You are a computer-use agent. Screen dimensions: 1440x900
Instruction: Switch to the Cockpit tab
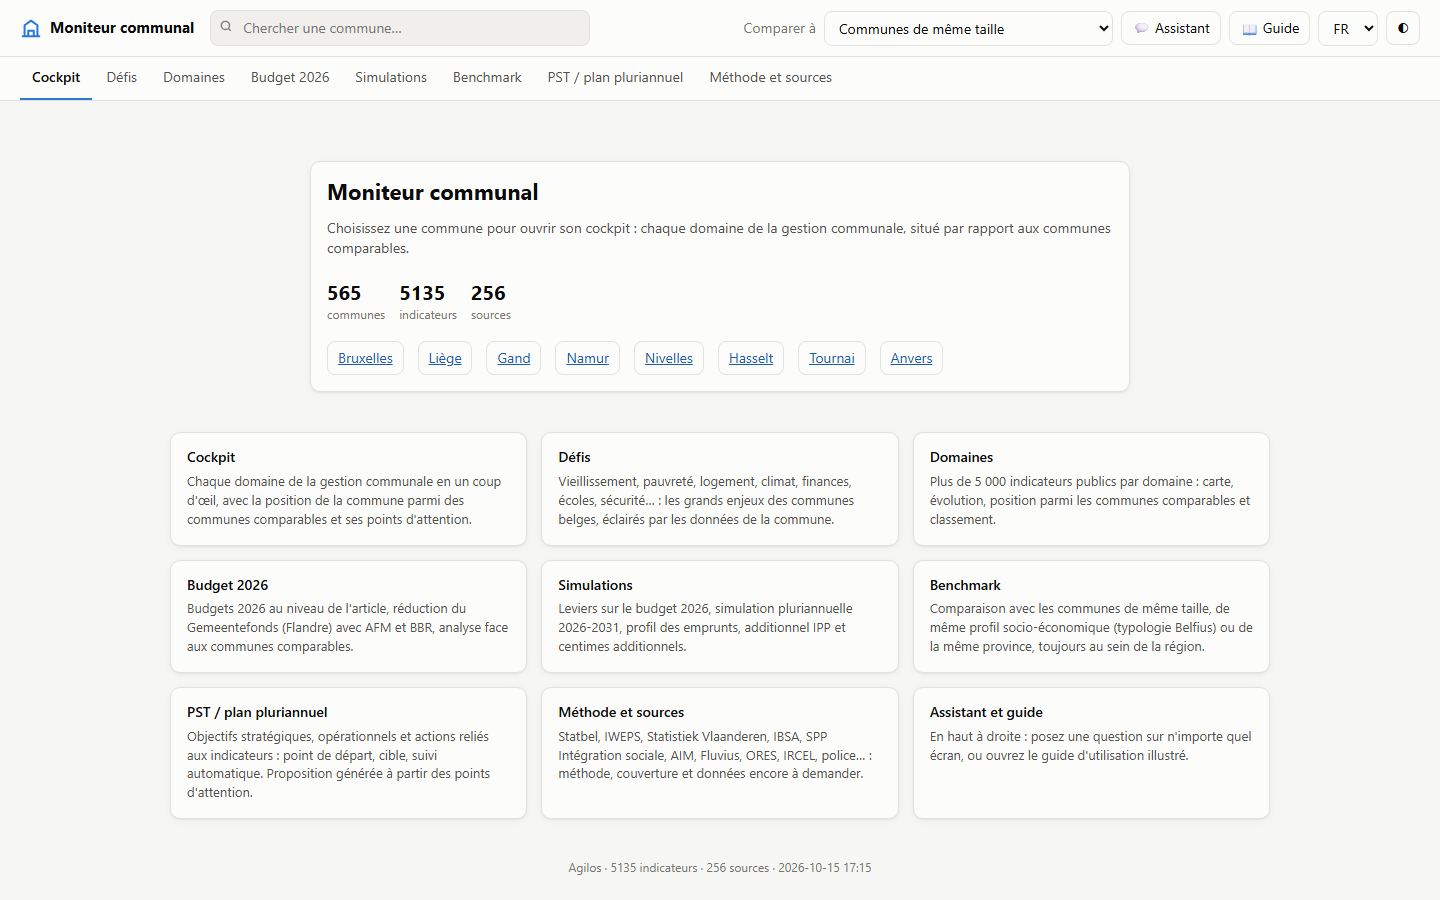pyautogui.click(x=56, y=77)
